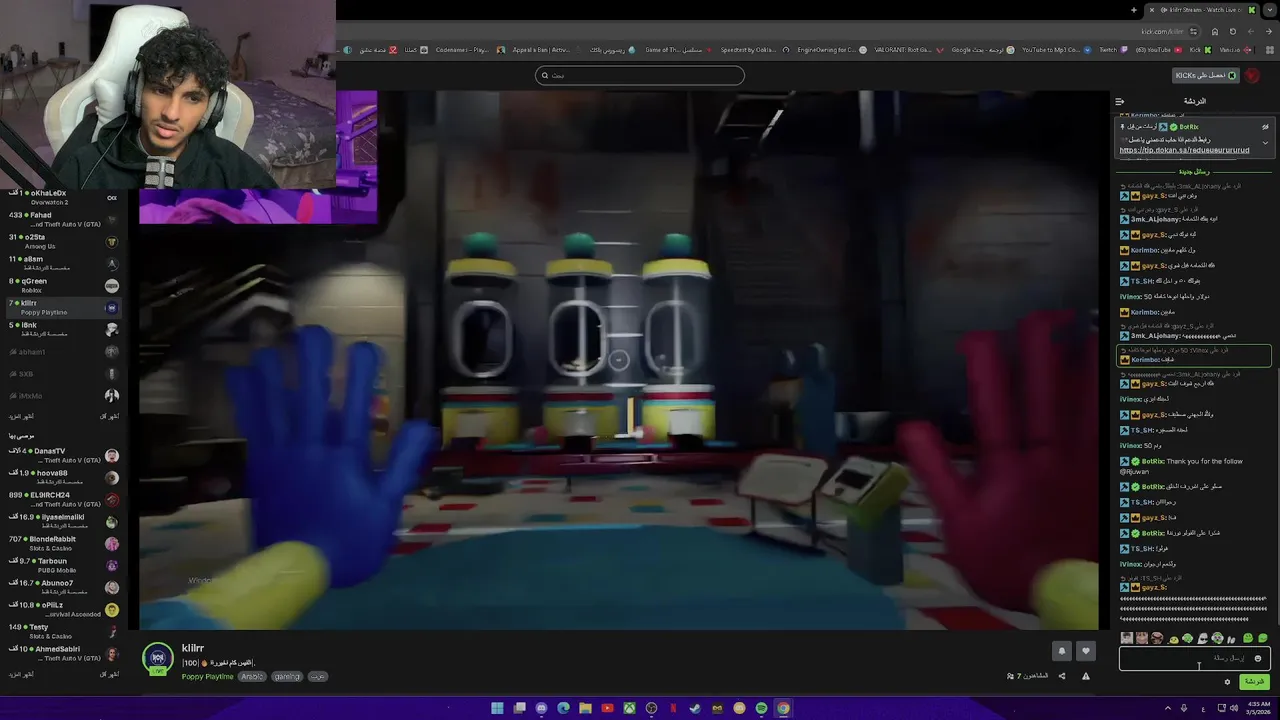The width and height of the screenshot is (1280, 720).
Task: Click the kiirr channel name below video
Action: point(193,648)
